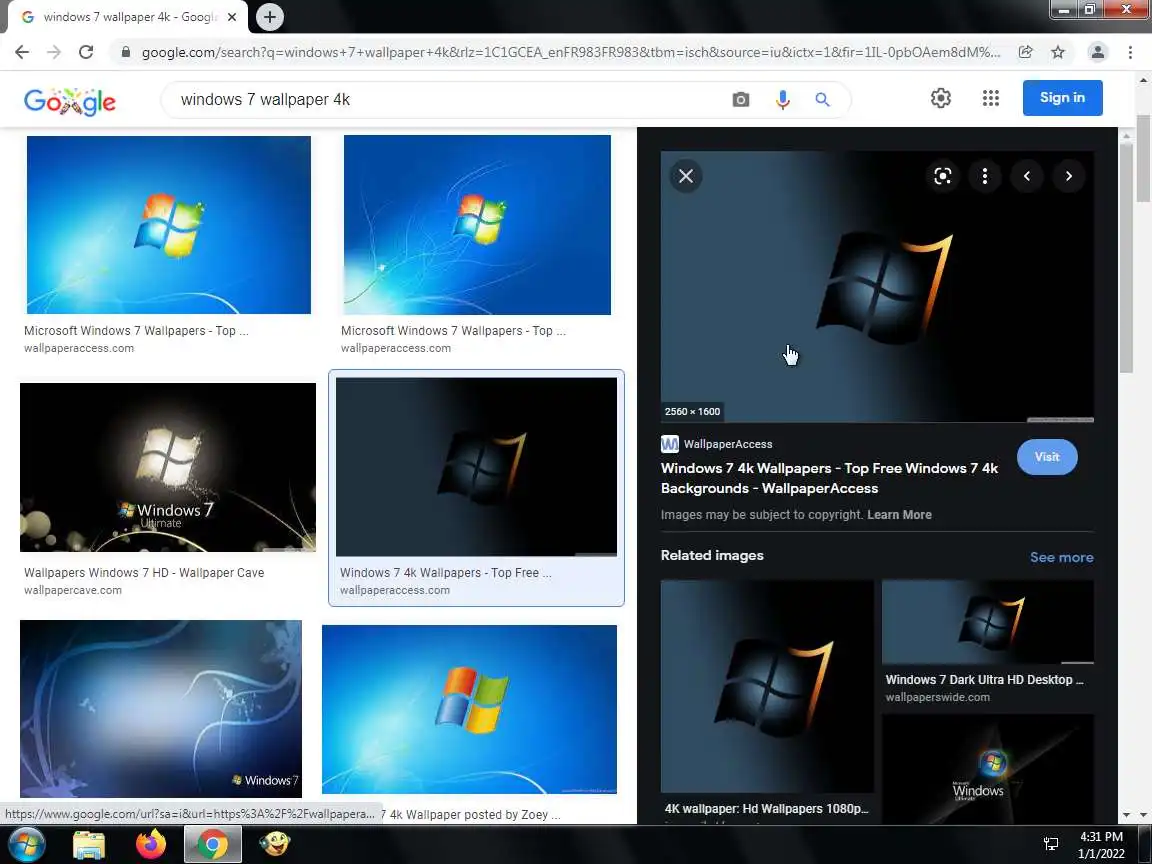Click the padlock site info icon
This screenshot has height=864, width=1152.
tap(126, 52)
